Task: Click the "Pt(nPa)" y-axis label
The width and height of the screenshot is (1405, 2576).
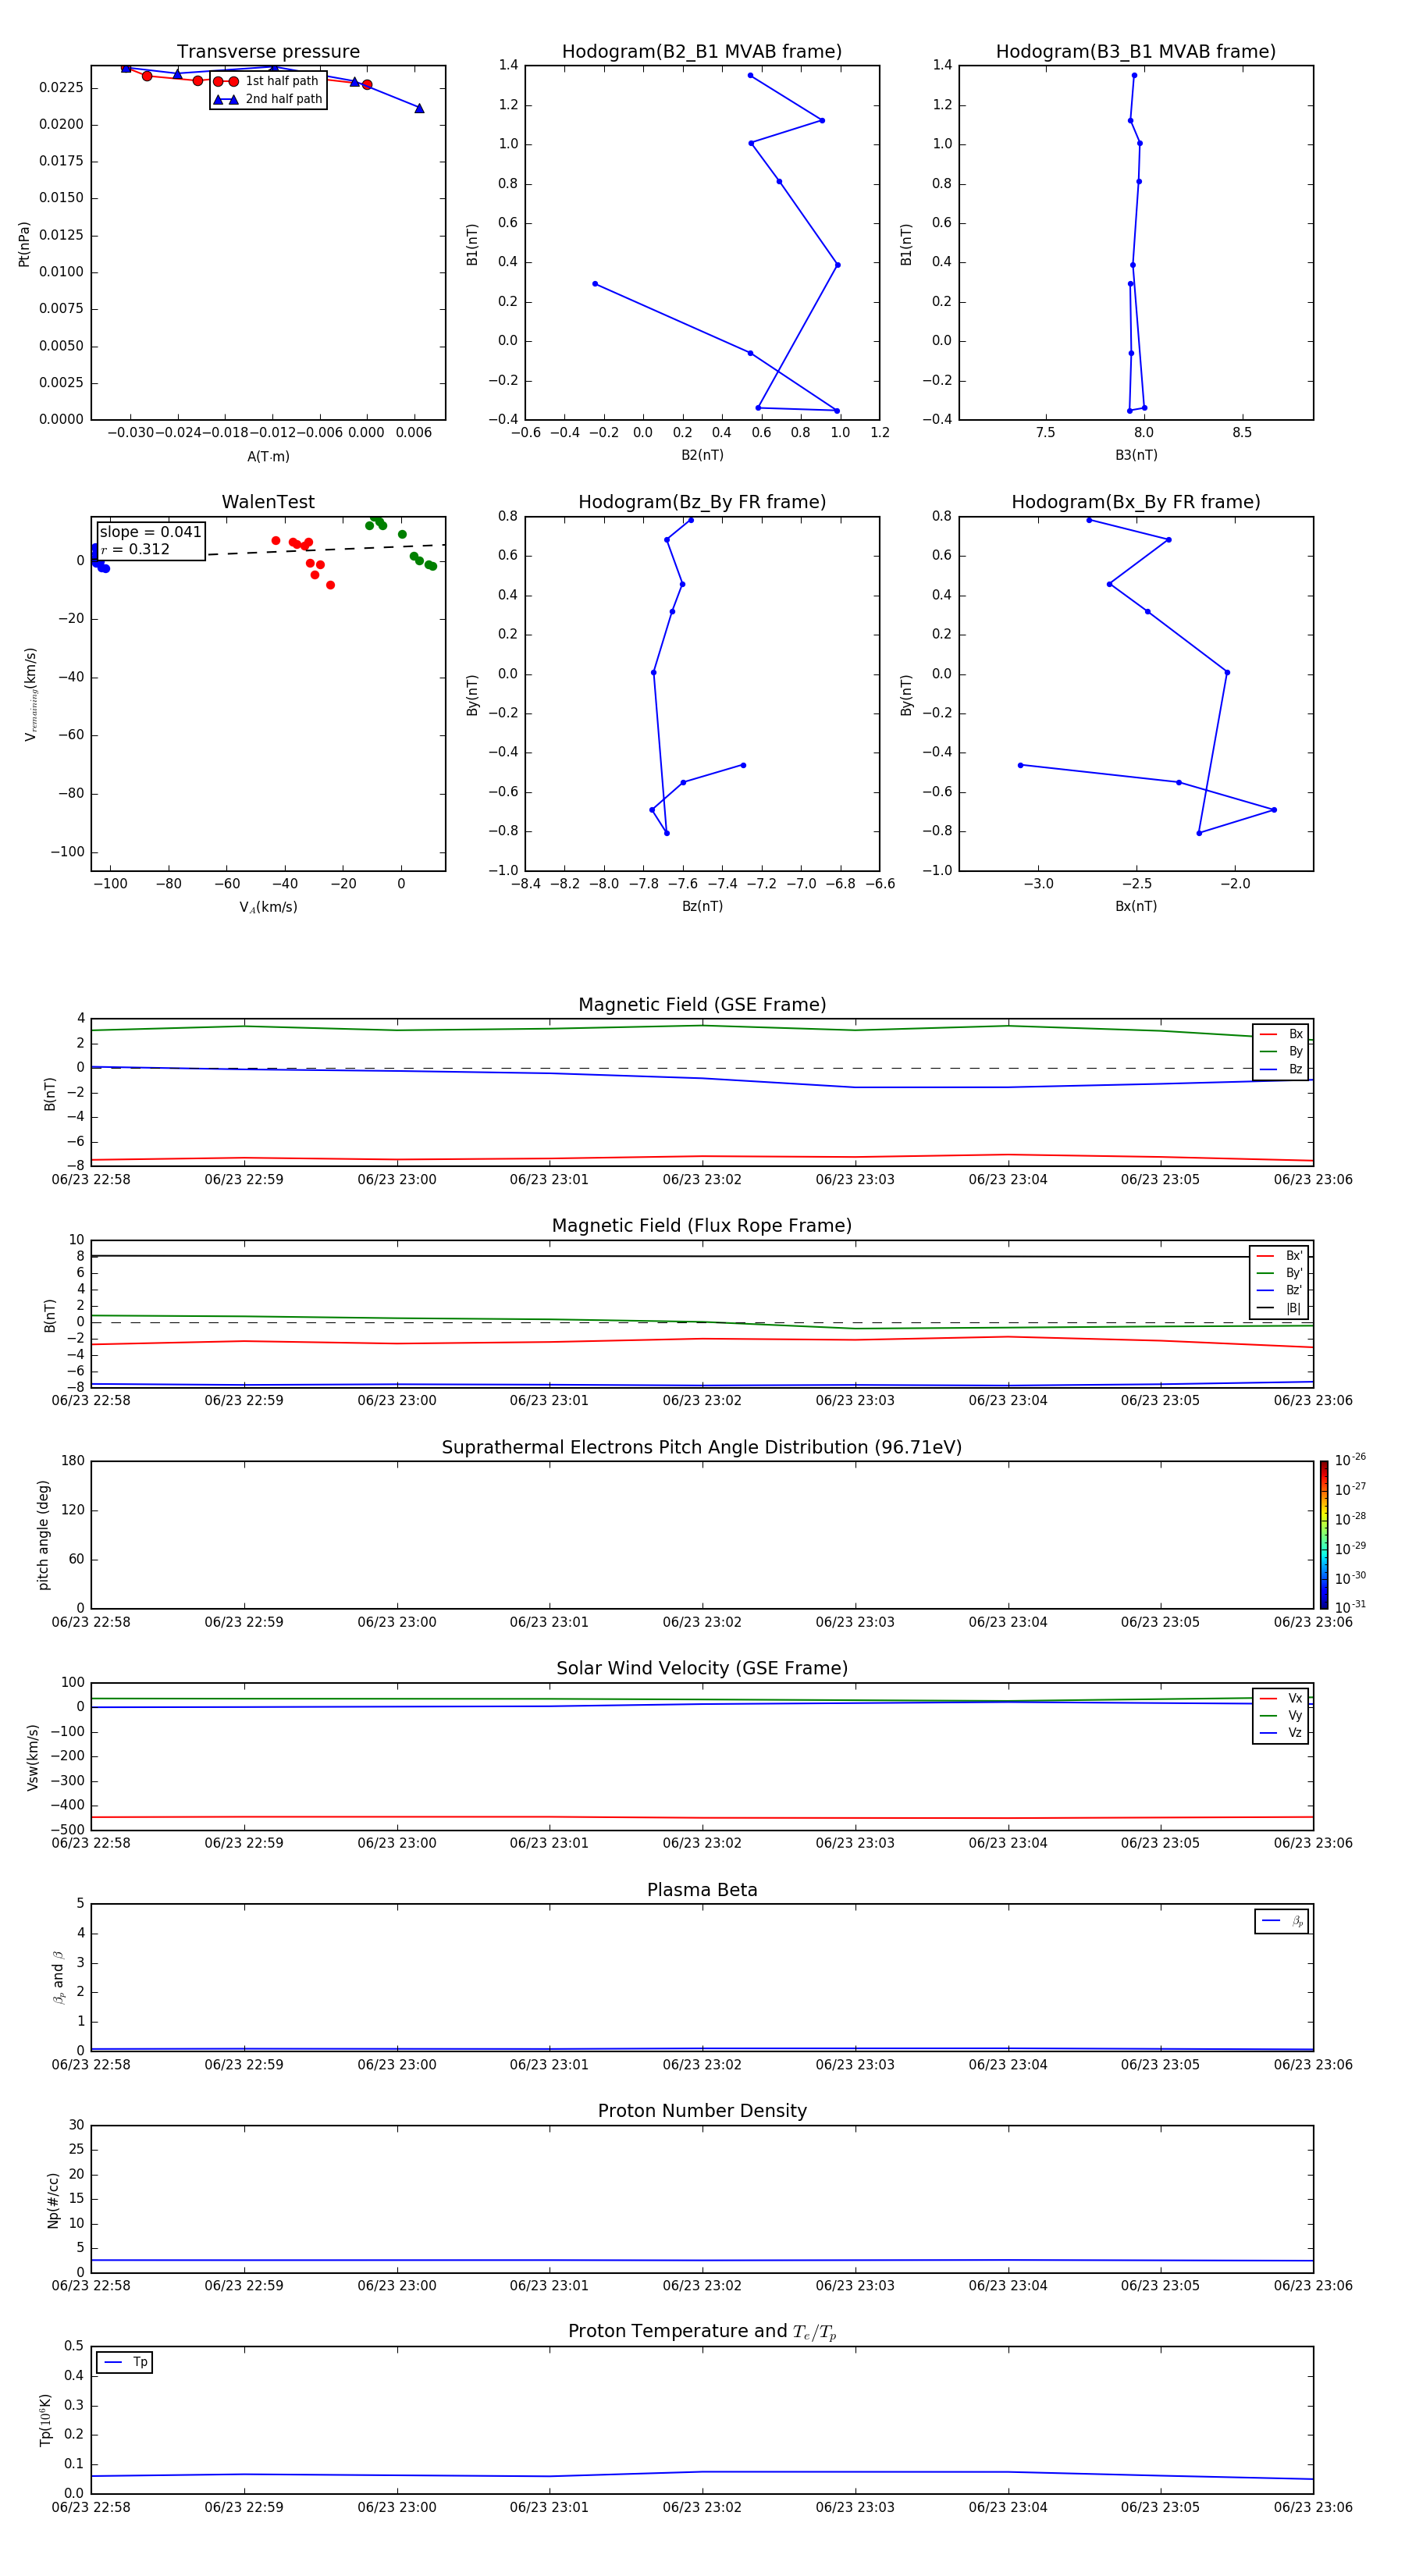Action: [24, 244]
